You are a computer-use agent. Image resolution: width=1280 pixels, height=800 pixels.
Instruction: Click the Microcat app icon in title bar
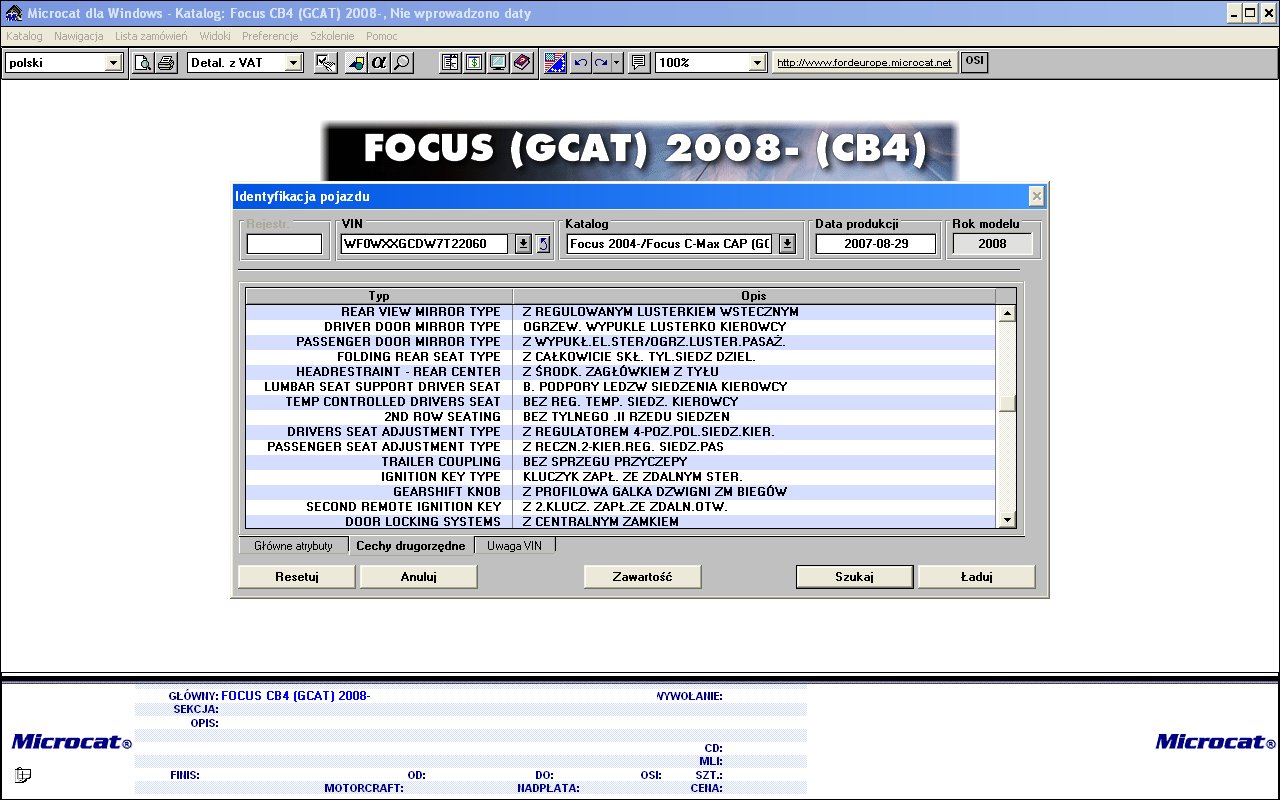click(x=14, y=13)
